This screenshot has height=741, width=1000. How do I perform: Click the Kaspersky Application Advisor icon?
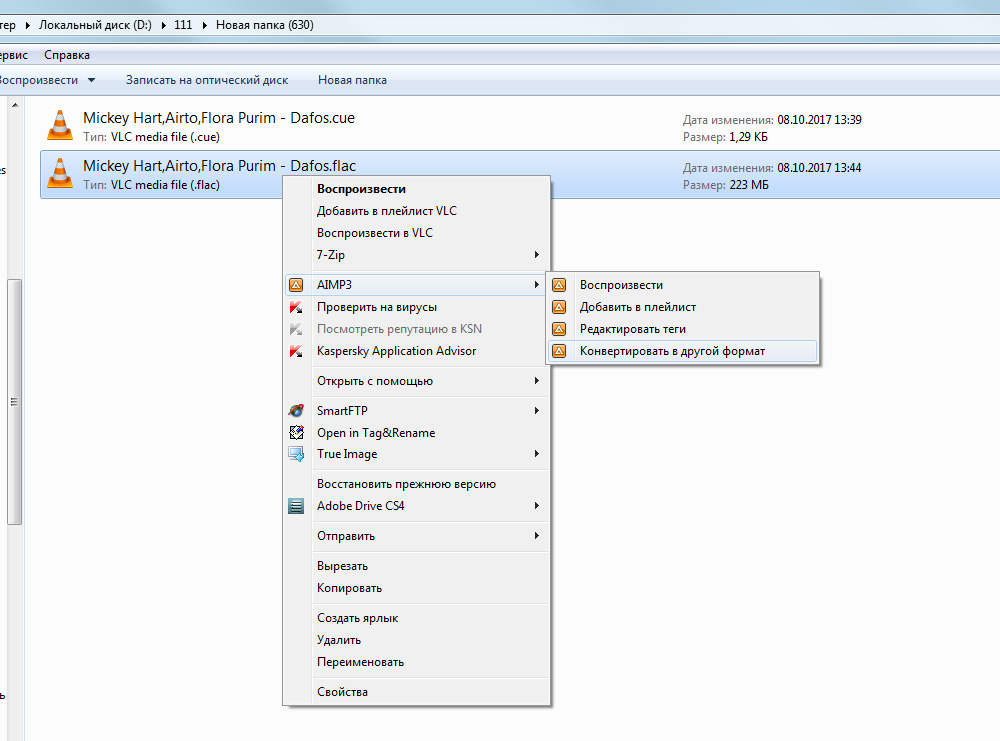(296, 351)
